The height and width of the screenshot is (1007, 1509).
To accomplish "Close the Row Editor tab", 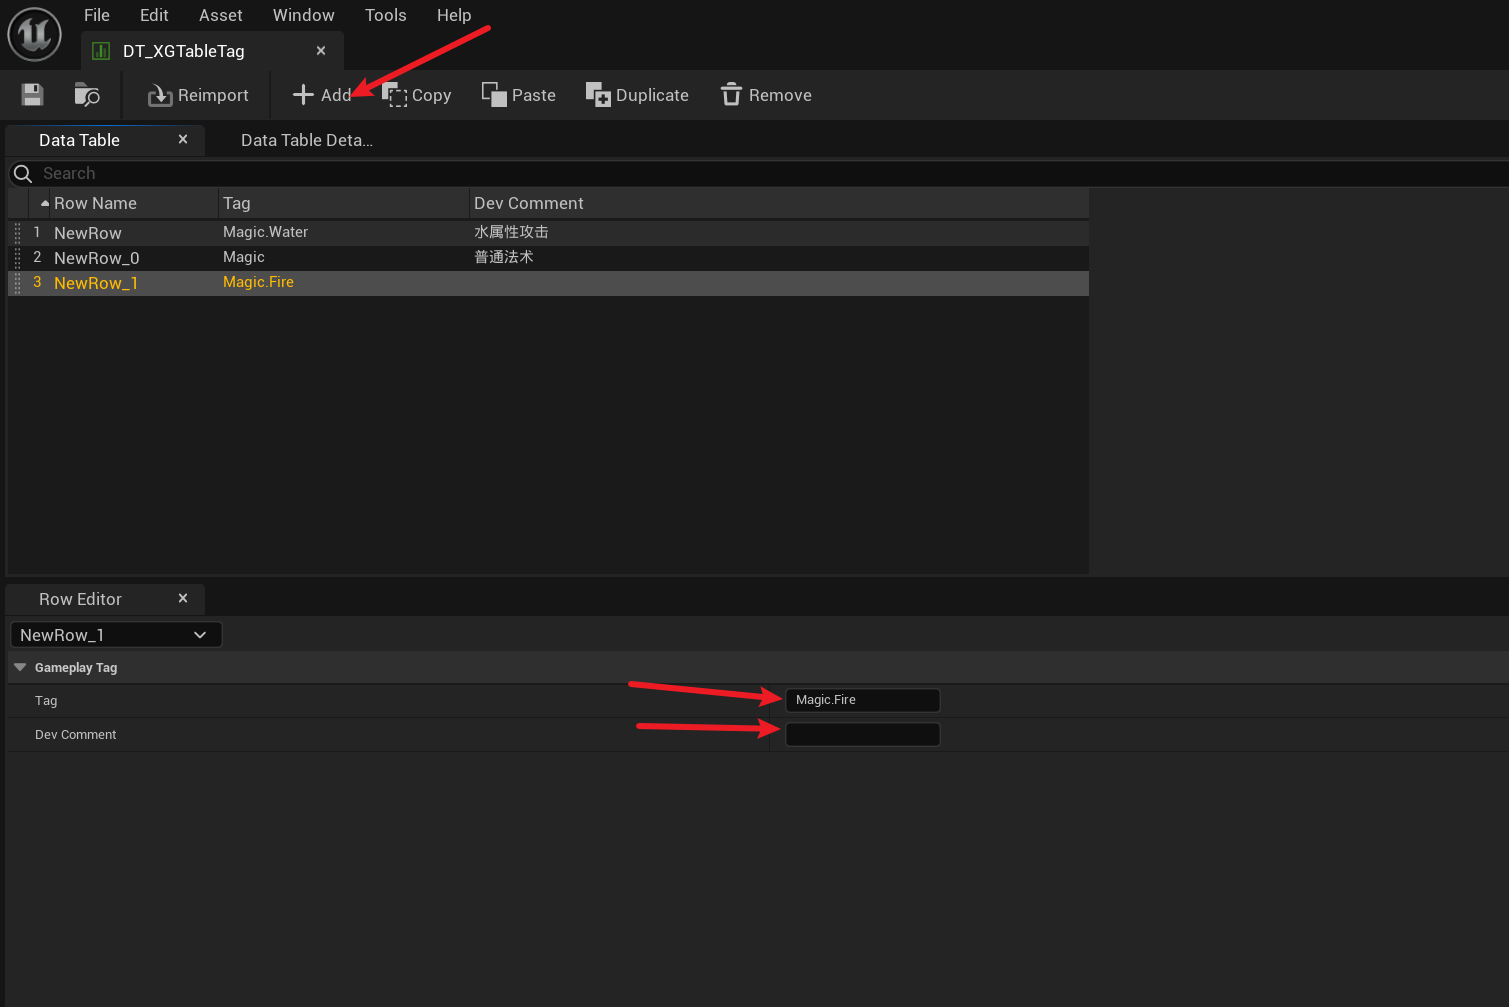I will coord(183,598).
